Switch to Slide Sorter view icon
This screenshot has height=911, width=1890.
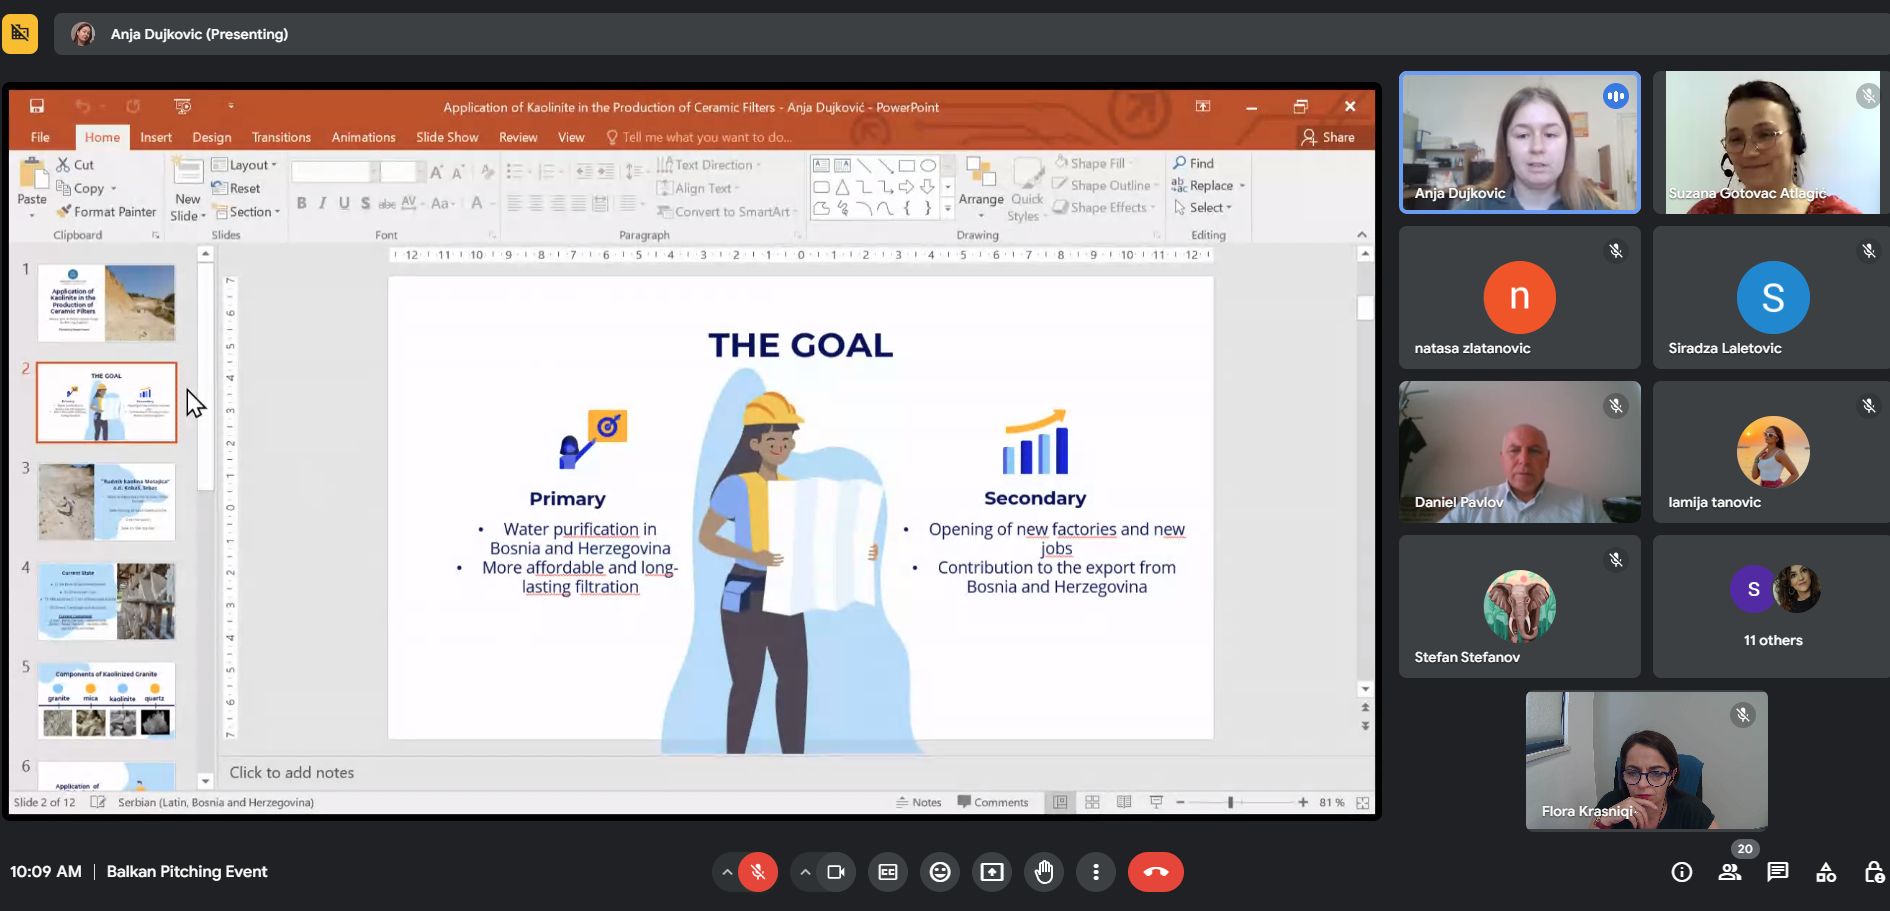[1092, 802]
